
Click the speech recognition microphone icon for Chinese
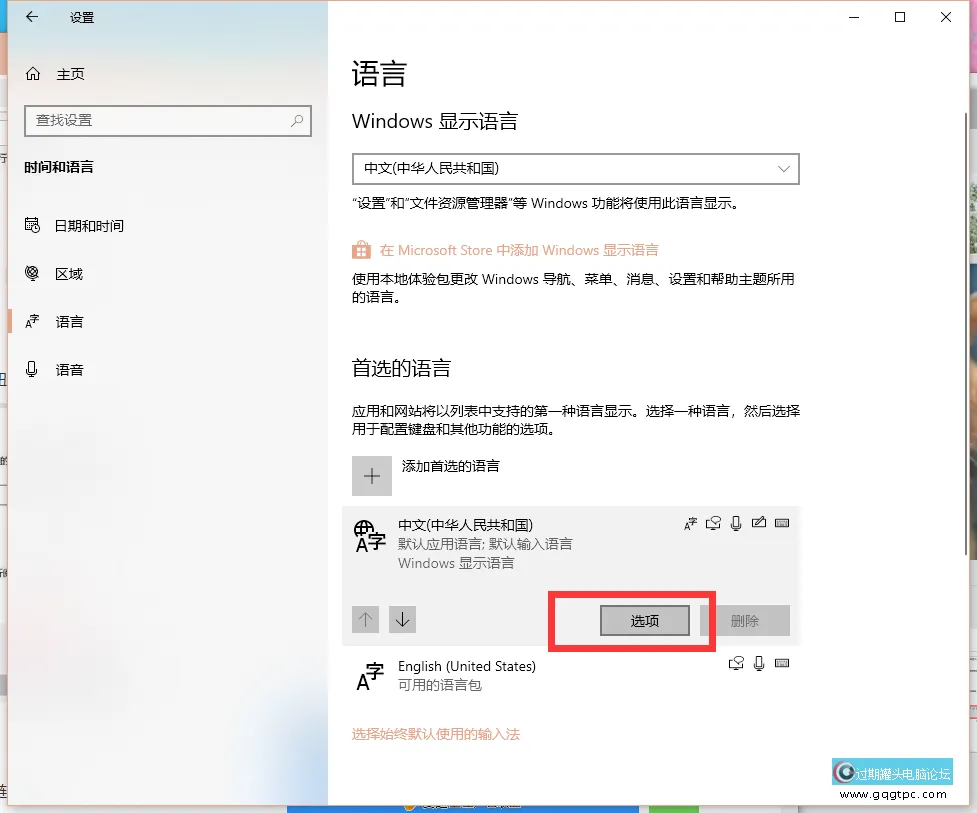click(736, 523)
